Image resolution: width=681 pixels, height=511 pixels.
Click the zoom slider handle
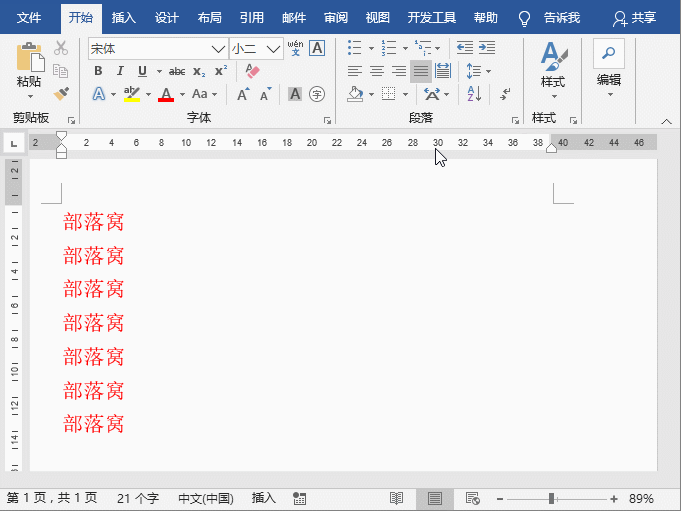point(551,499)
